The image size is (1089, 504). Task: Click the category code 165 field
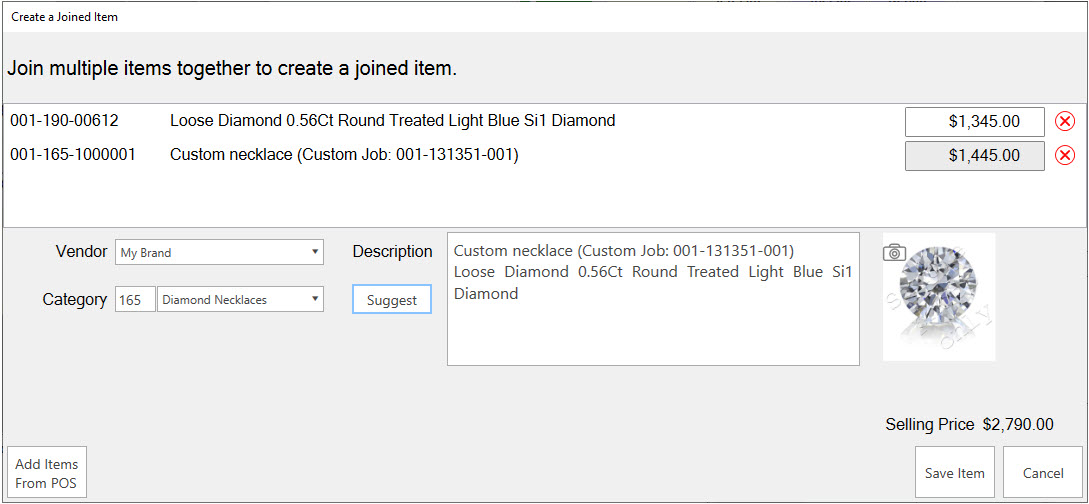(x=135, y=299)
